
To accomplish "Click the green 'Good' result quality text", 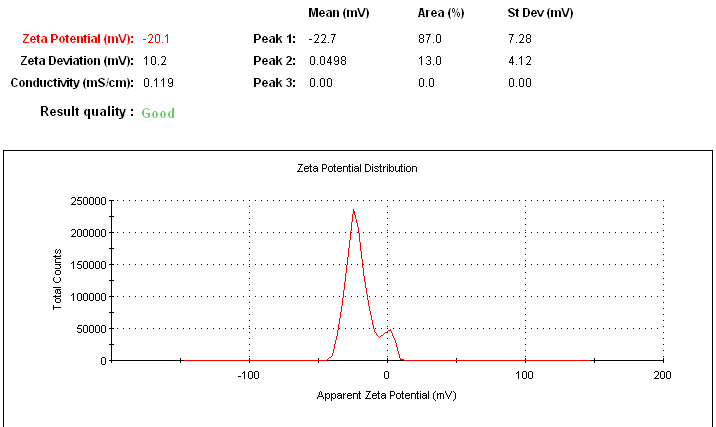I will tap(158, 113).
